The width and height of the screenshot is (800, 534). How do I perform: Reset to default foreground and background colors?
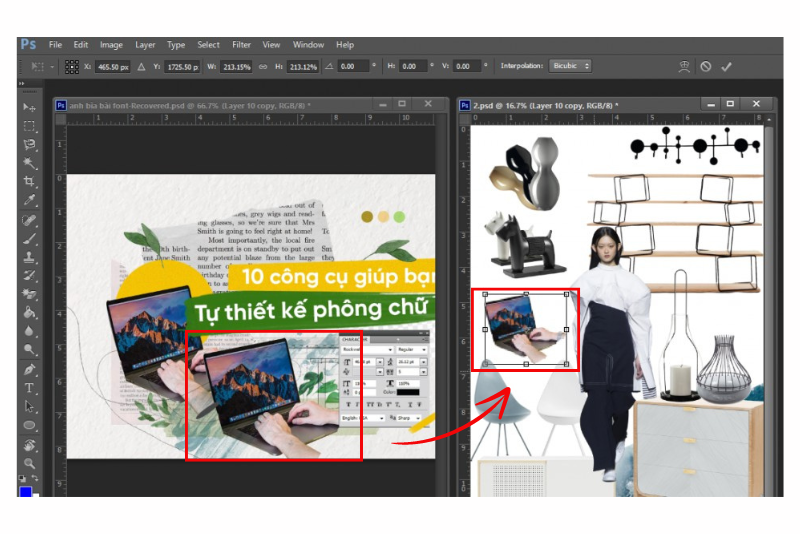click(22, 478)
